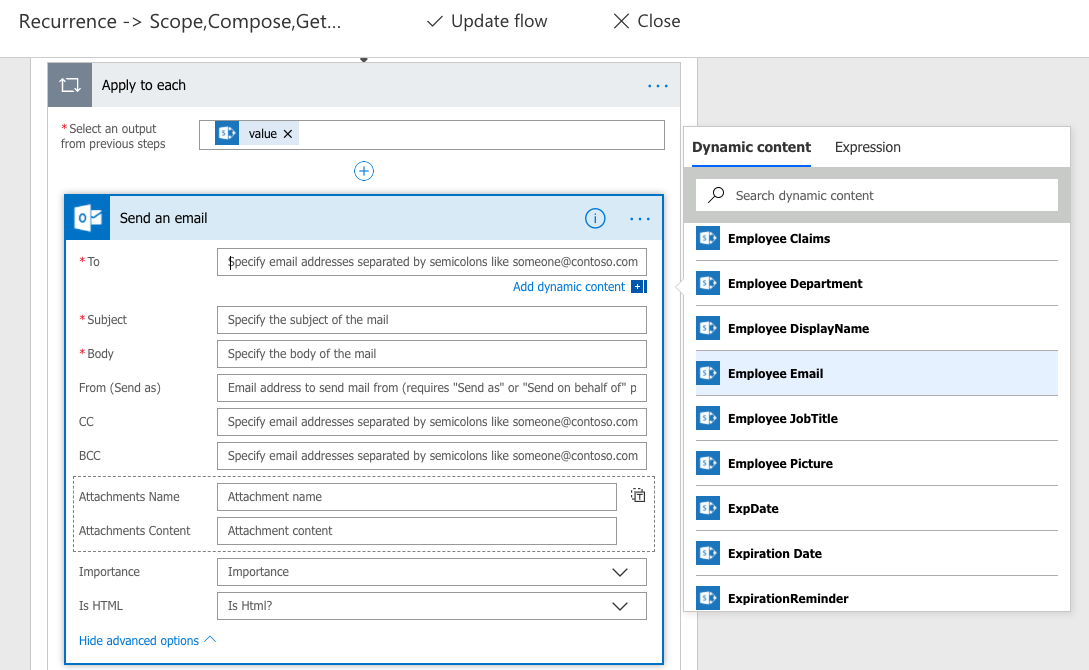The height and width of the screenshot is (670, 1089).
Task: Open Apply to each ellipsis menu
Action: tap(658, 86)
